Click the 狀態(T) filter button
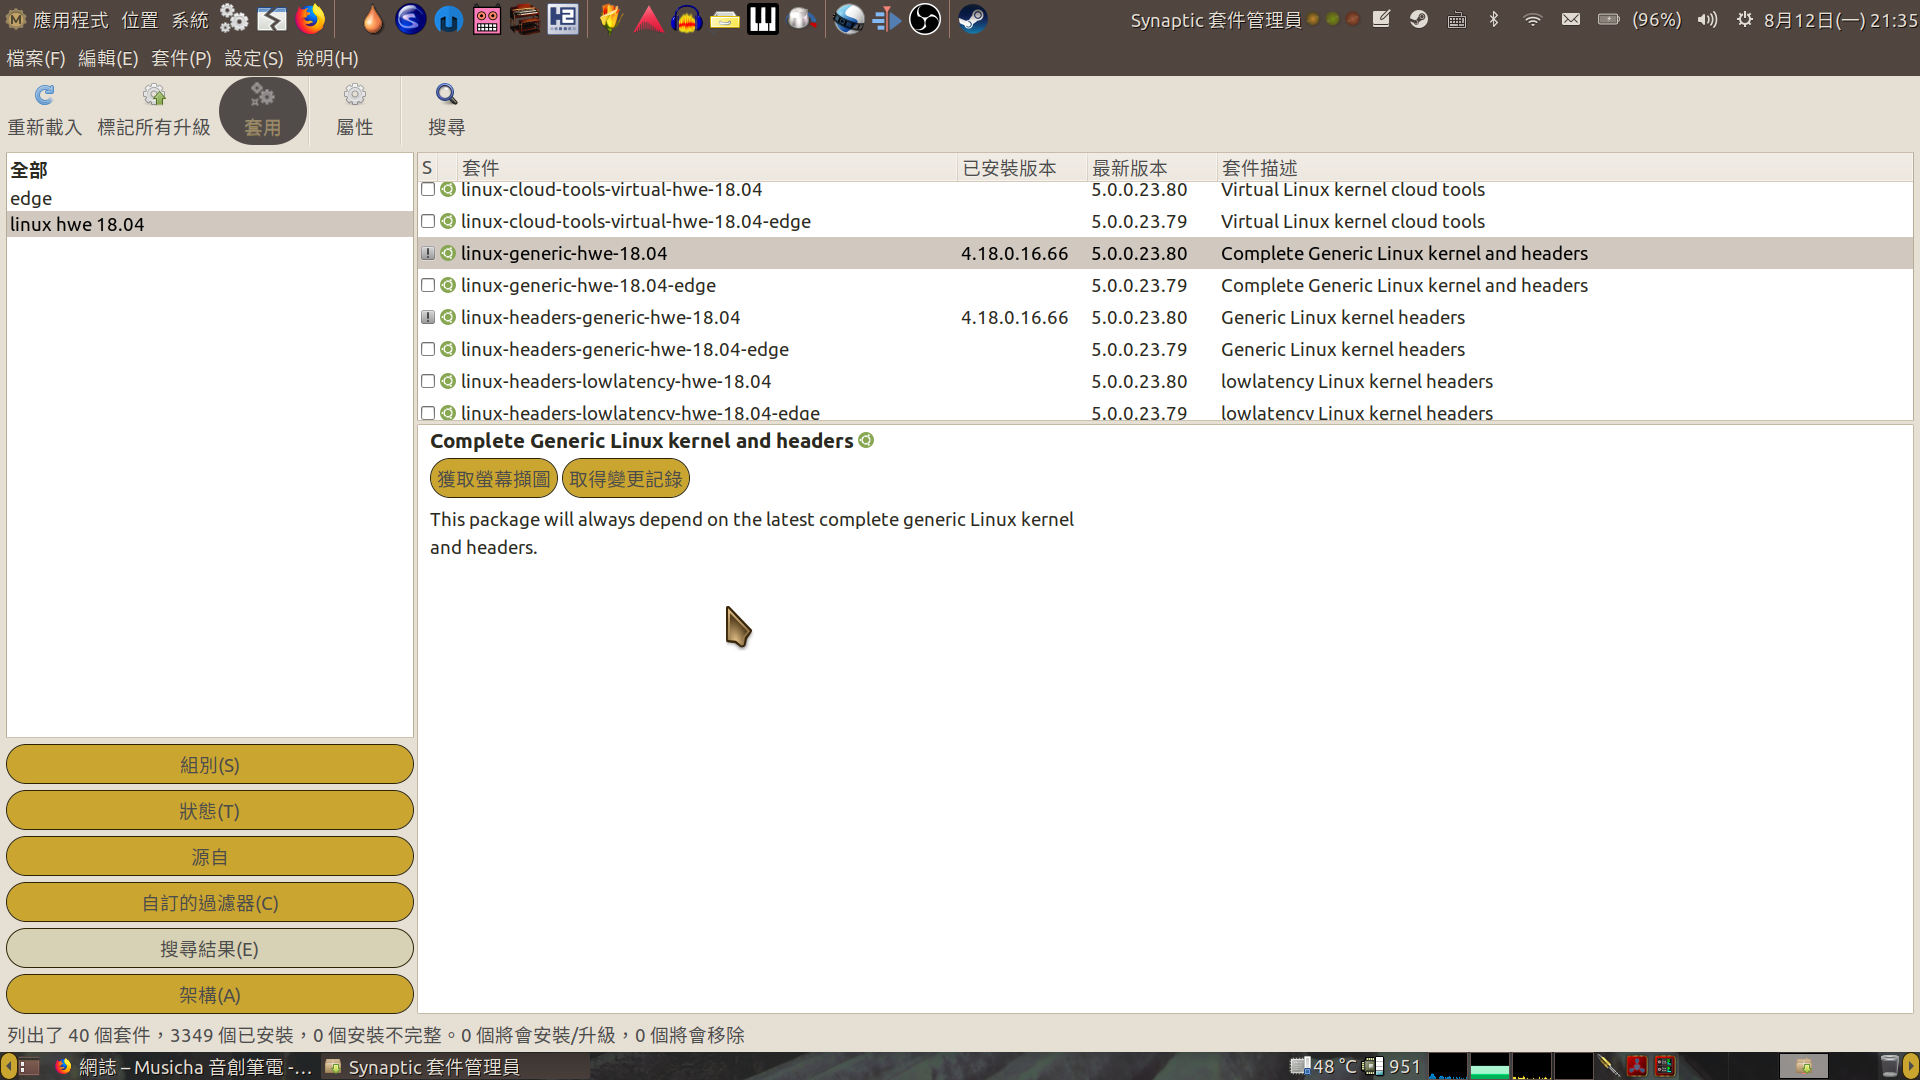The height and width of the screenshot is (1080, 1920). (209, 810)
